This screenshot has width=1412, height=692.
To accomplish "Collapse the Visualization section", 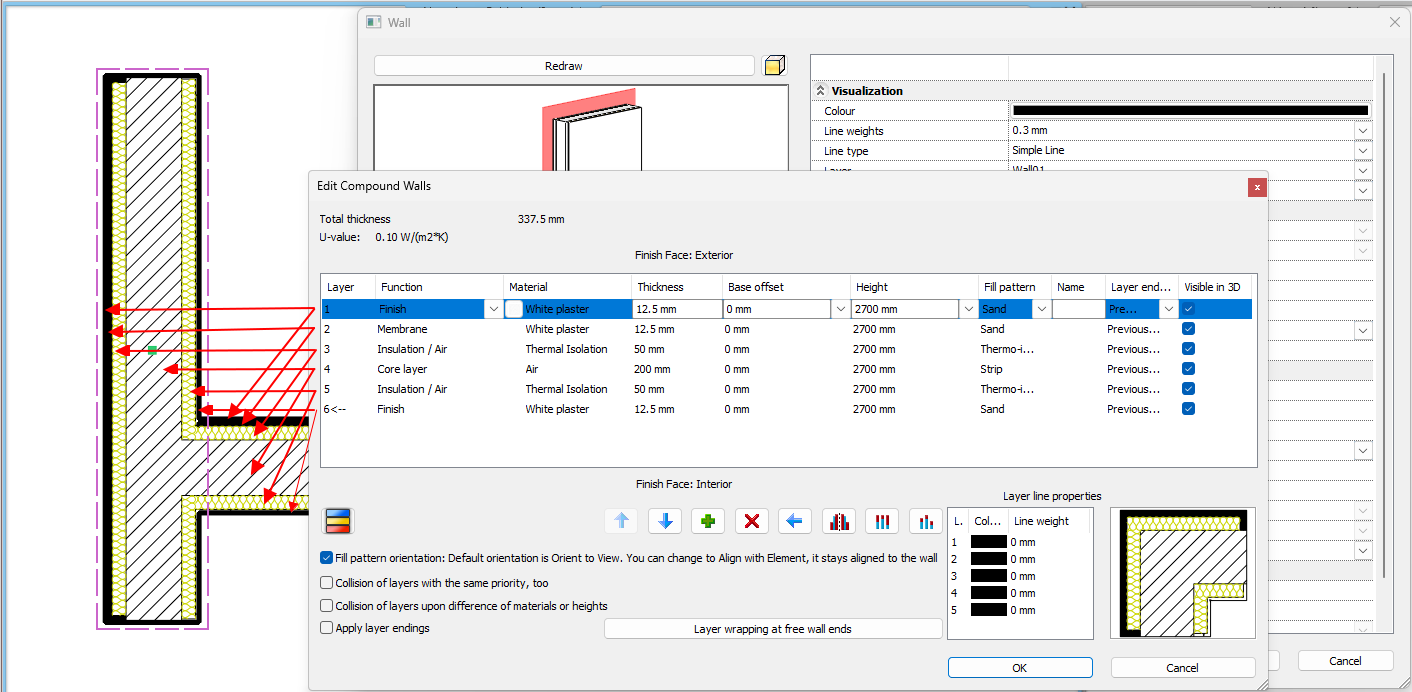I will pos(821,91).
